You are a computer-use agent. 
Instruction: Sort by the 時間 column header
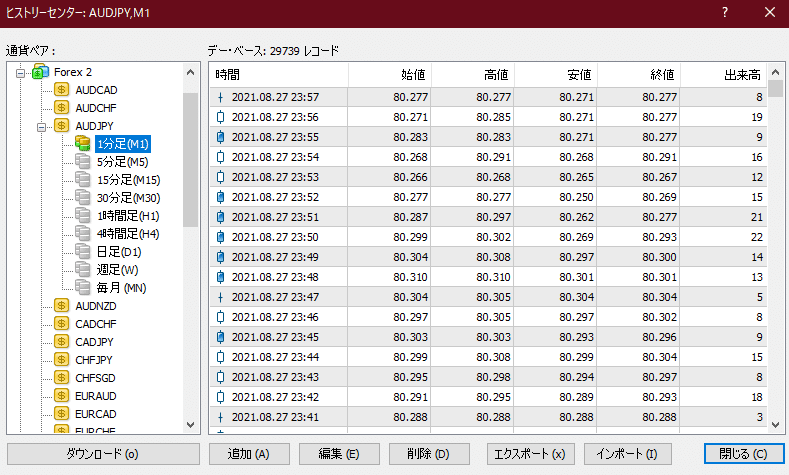(x=279, y=75)
